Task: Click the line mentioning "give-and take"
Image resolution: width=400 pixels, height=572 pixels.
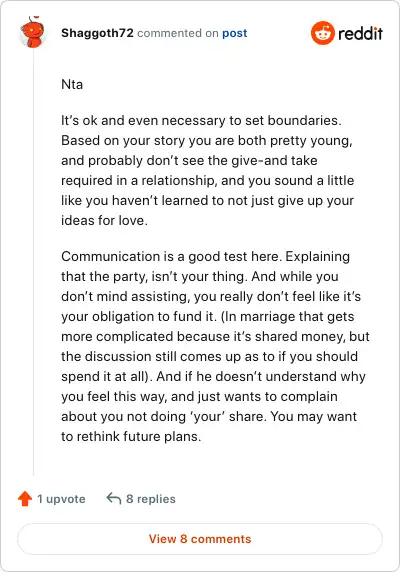Action: 189,161
